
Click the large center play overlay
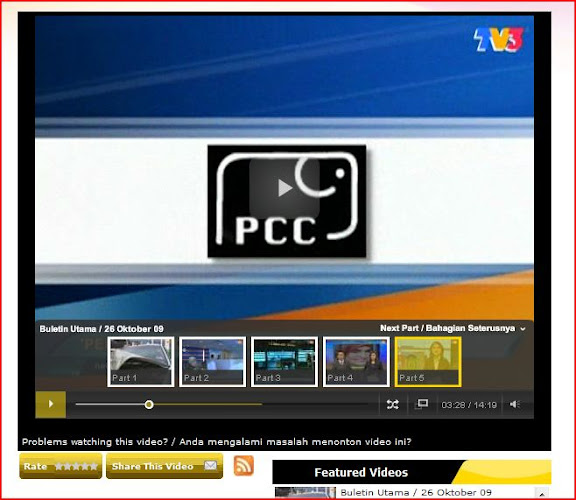point(284,188)
